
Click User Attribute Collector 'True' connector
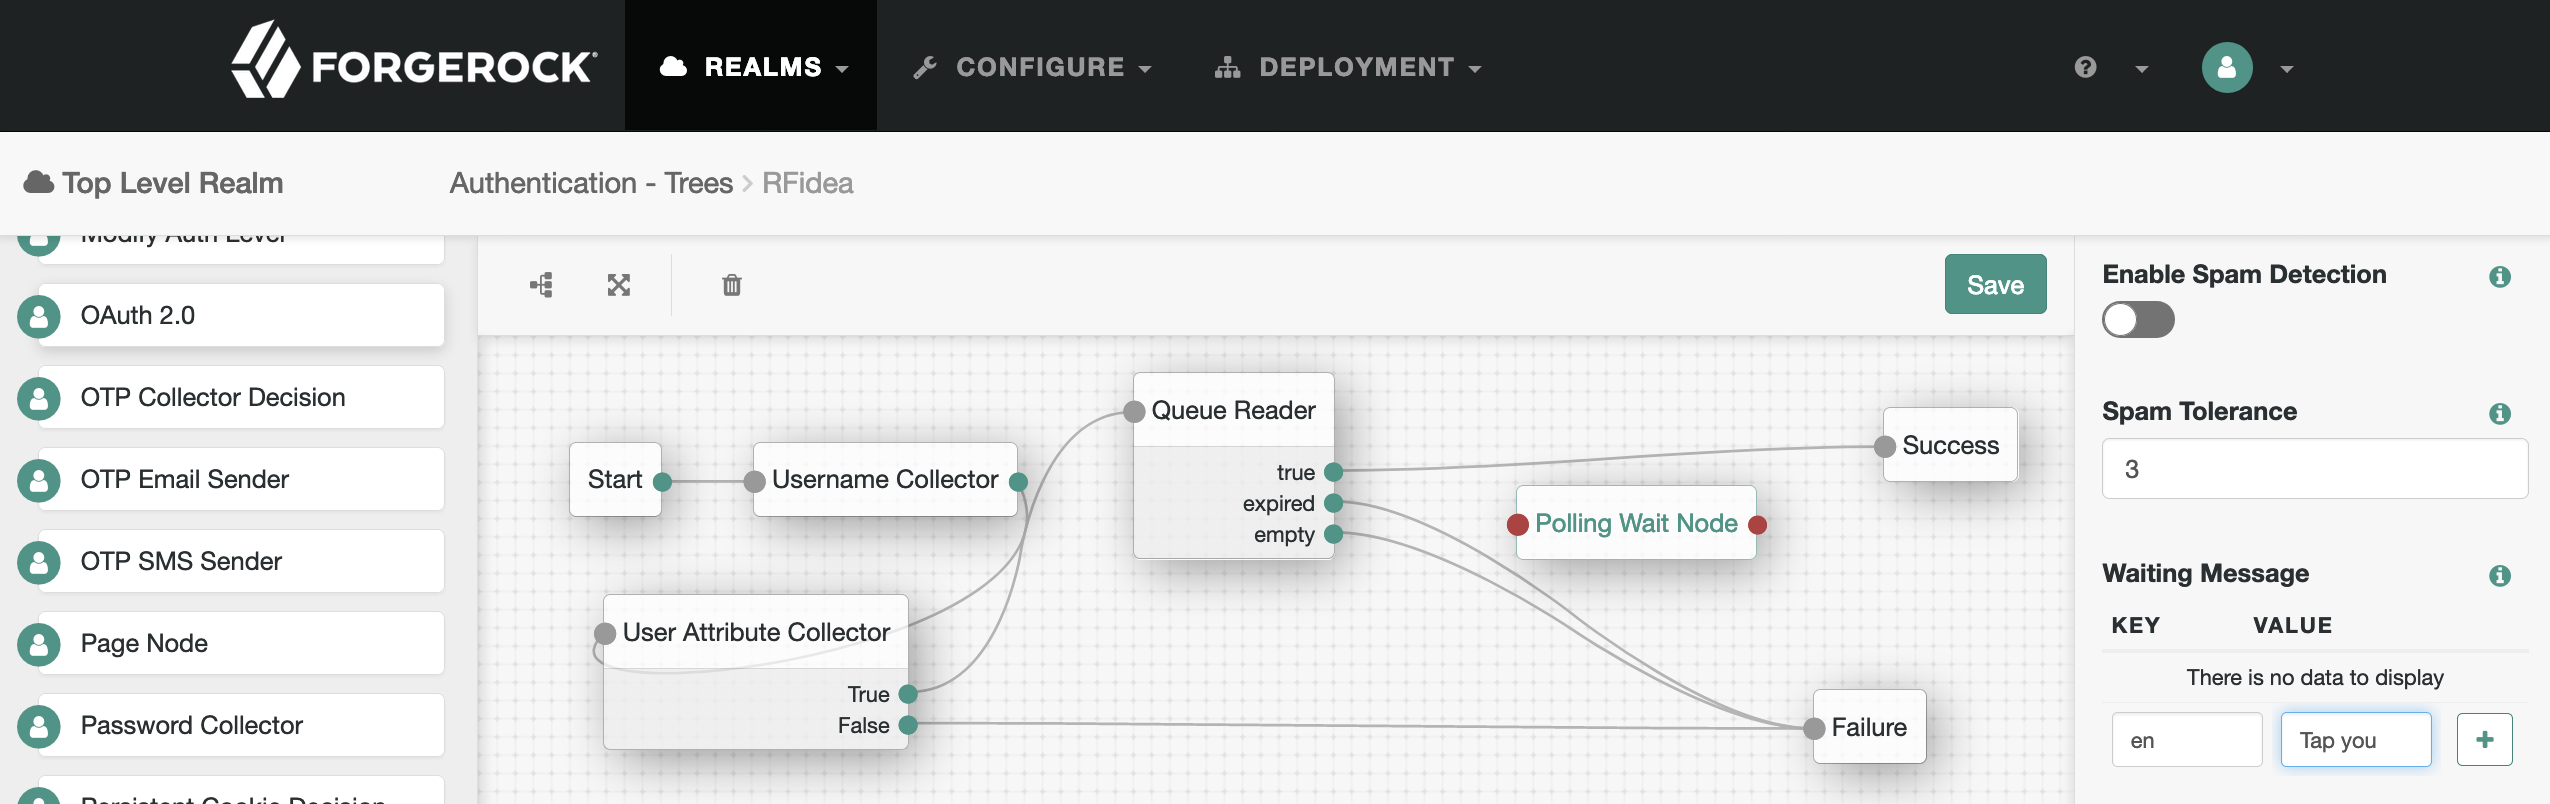coord(908,694)
